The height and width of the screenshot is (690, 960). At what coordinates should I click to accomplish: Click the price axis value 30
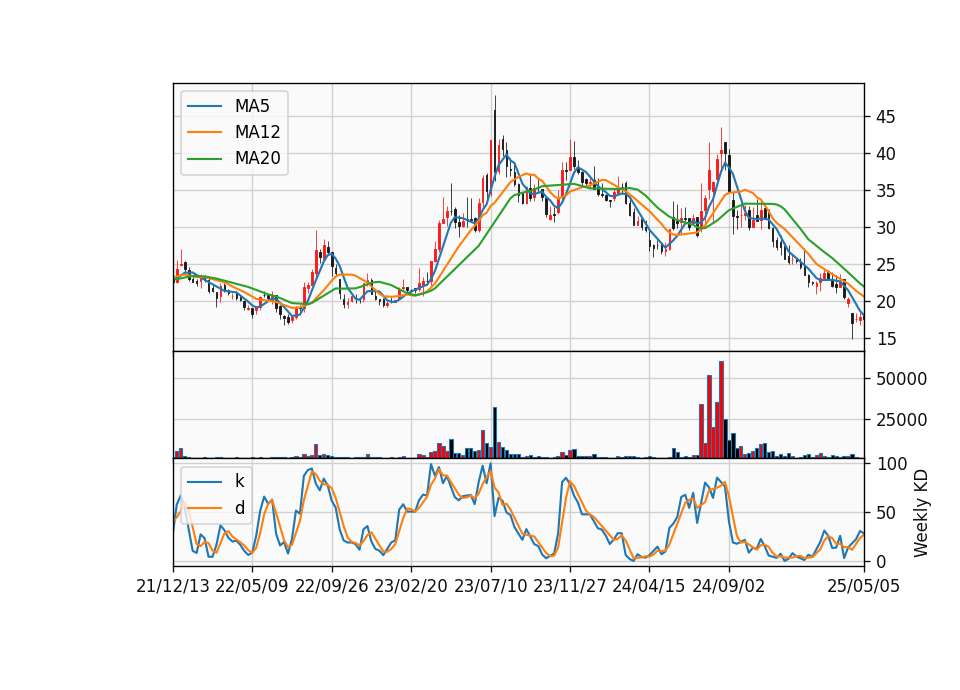coord(886,228)
